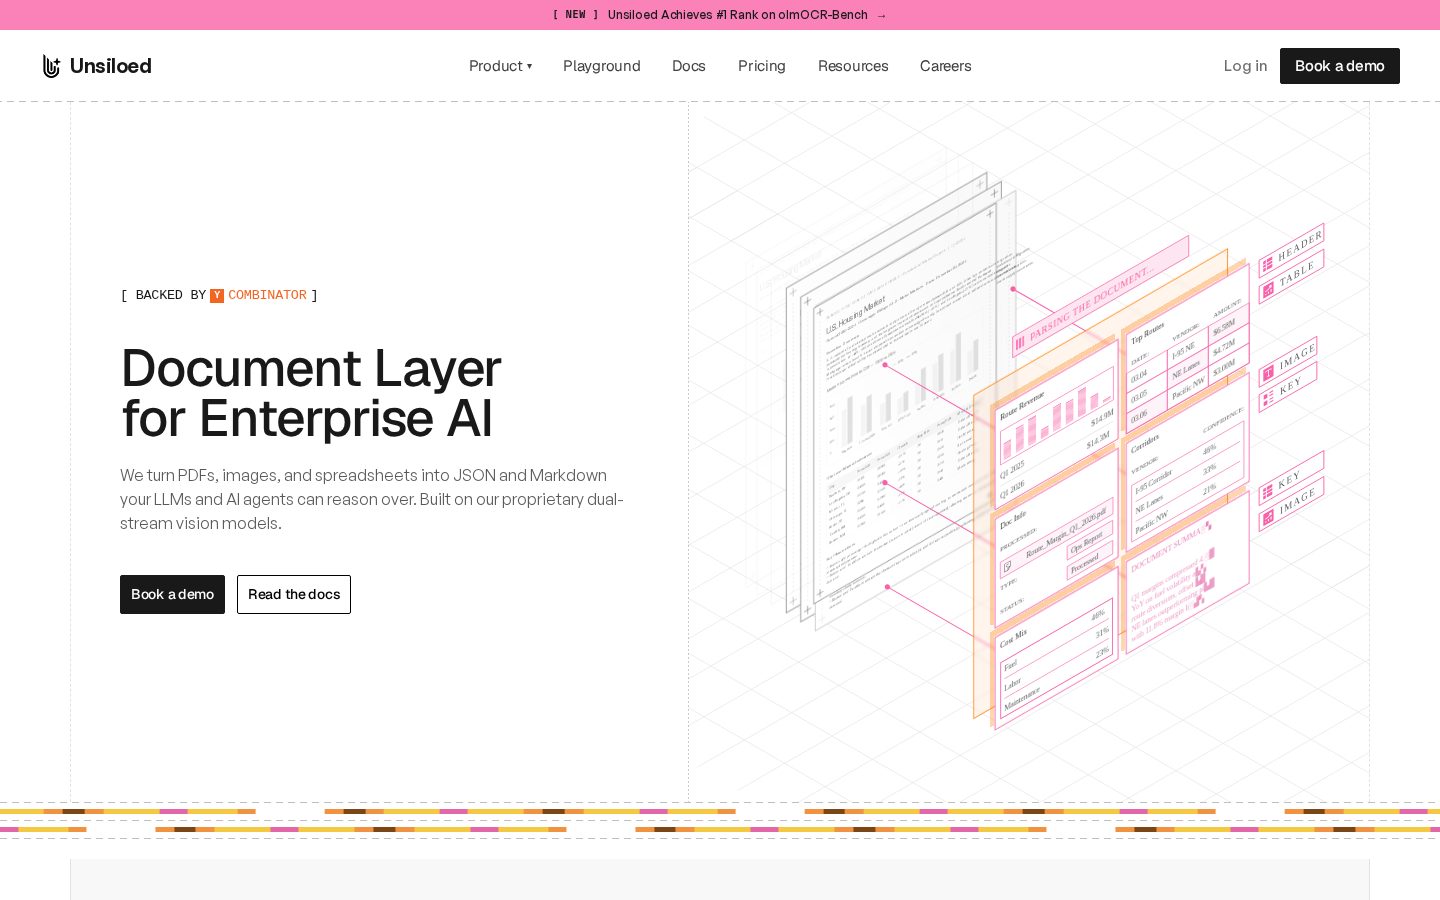Click the Read the docs button
This screenshot has height=900, width=1440.
point(294,594)
